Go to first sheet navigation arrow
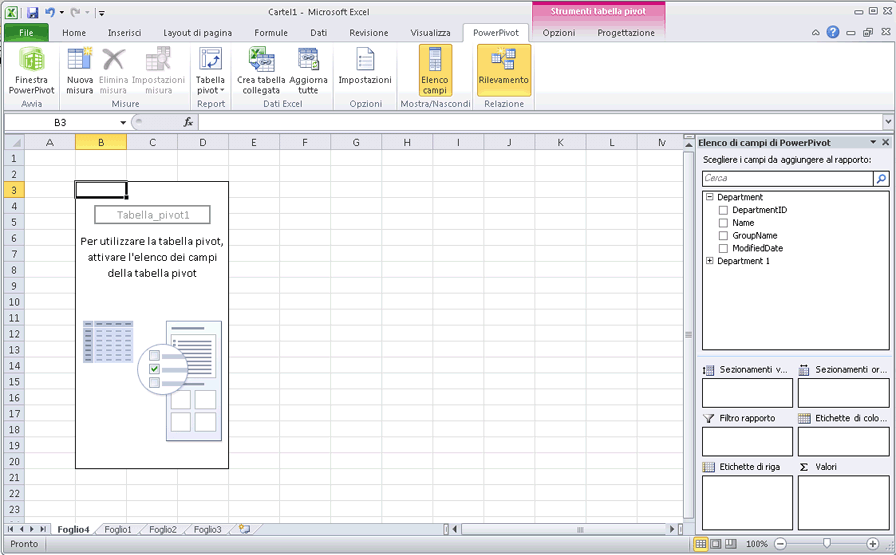Image resolution: width=896 pixels, height=555 pixels. pyautogui.click(x=10, y=530)
